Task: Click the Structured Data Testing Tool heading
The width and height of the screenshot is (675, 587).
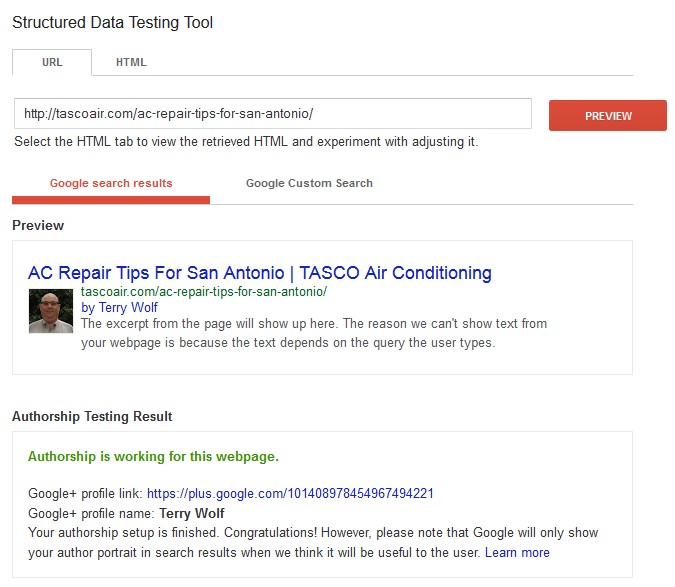Action: click(x=113, y=22)
